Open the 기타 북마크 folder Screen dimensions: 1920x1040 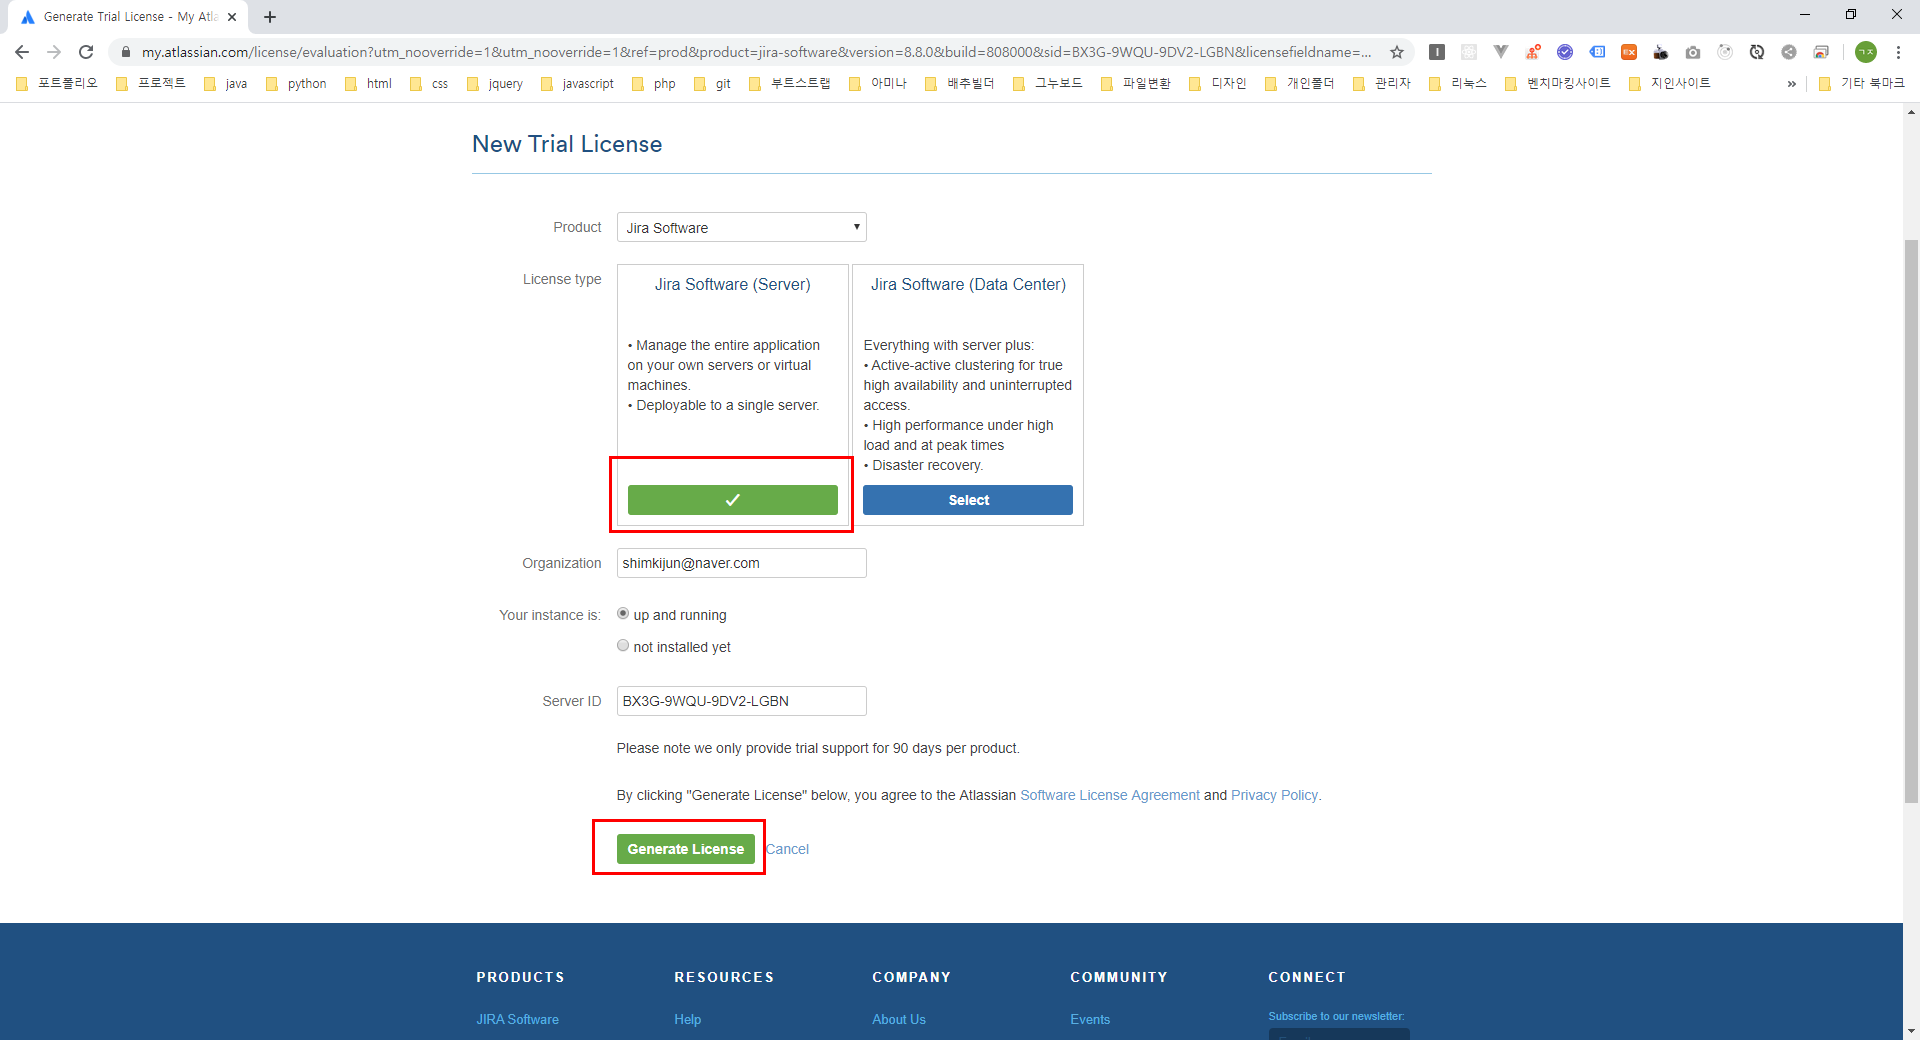click(1862, 83)
